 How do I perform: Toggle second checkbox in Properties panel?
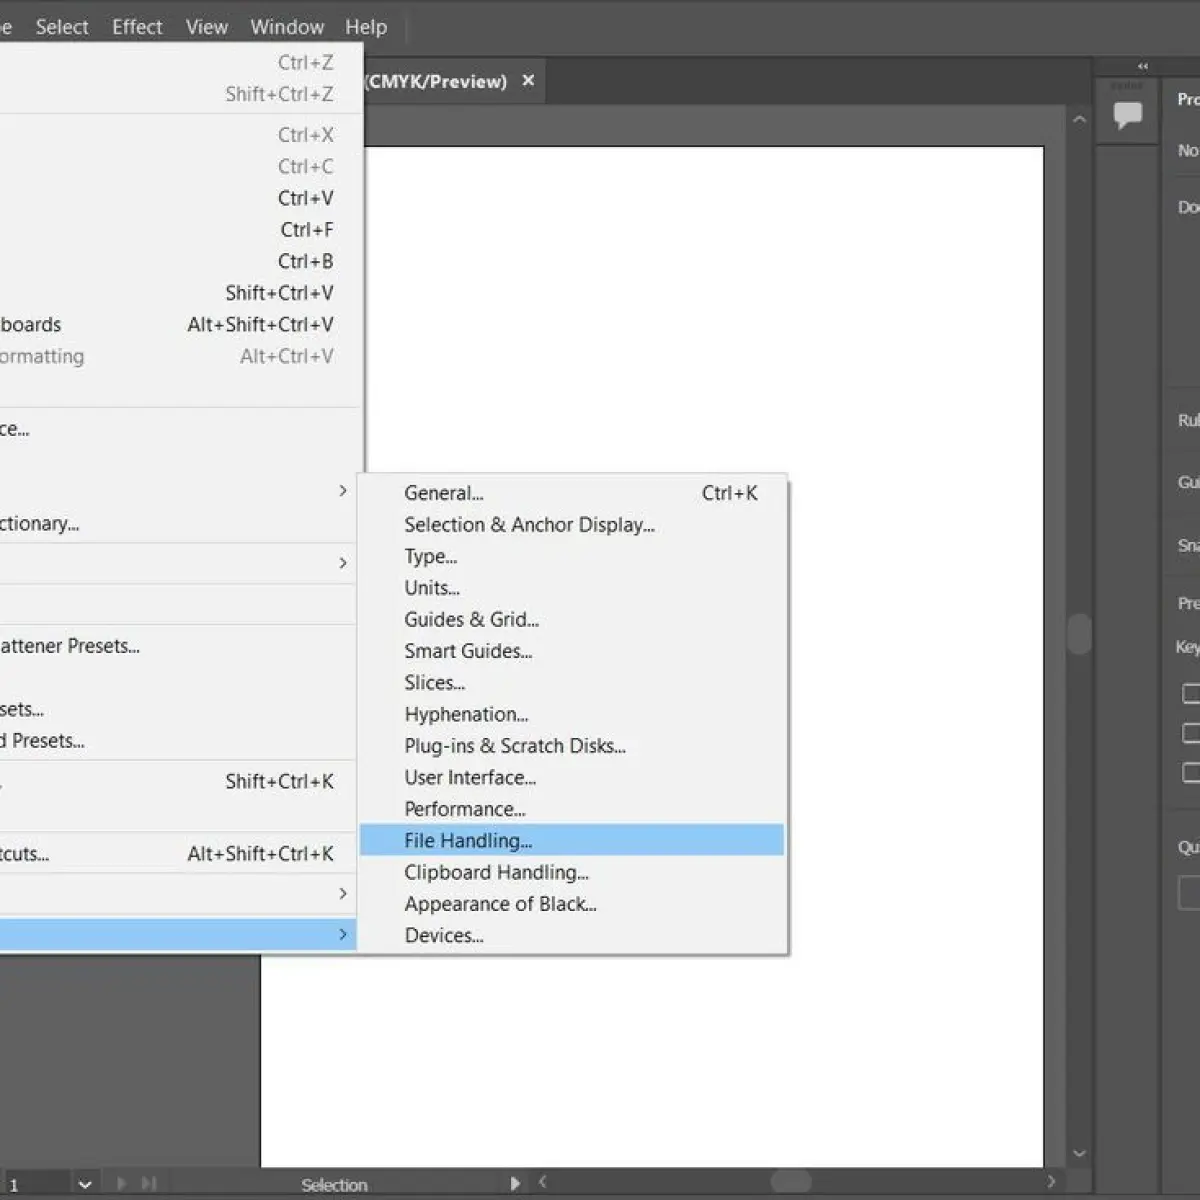click(x=1191, y=733)
